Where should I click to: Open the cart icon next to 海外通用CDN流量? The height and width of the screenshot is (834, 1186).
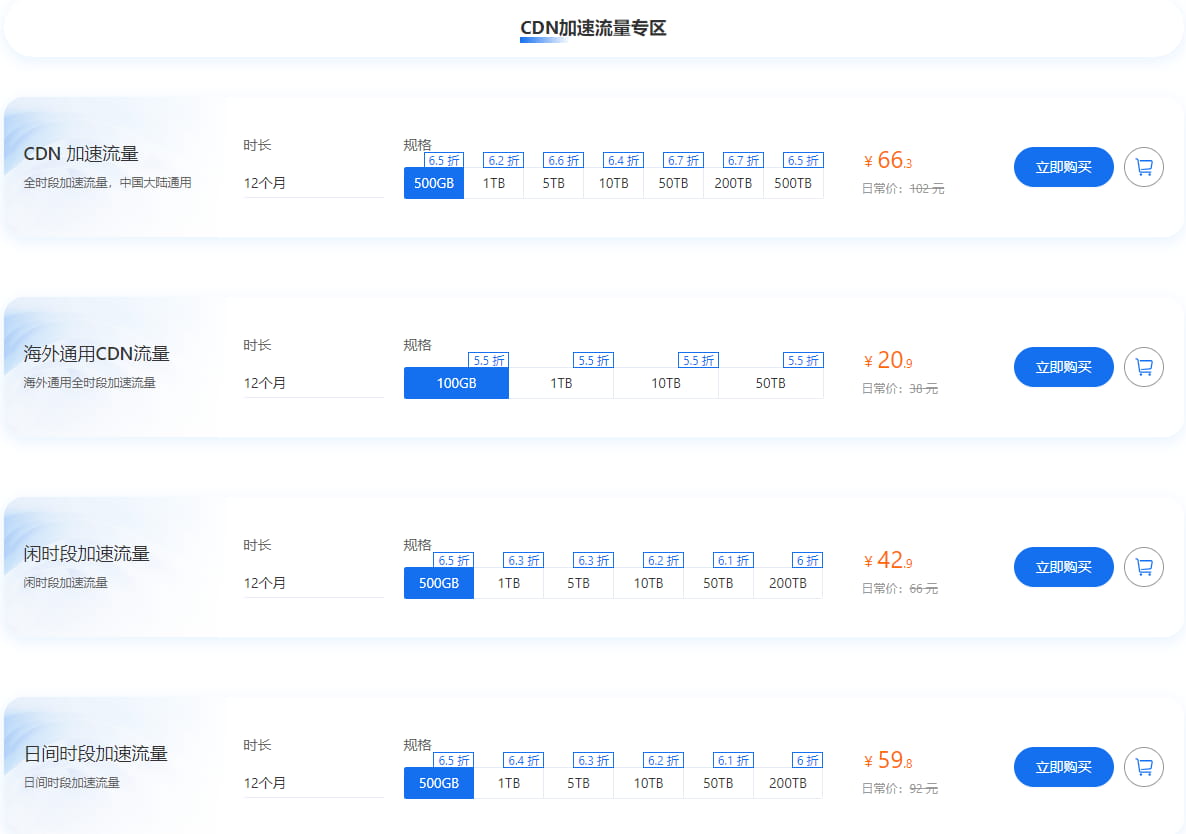tap(1143, 367)
